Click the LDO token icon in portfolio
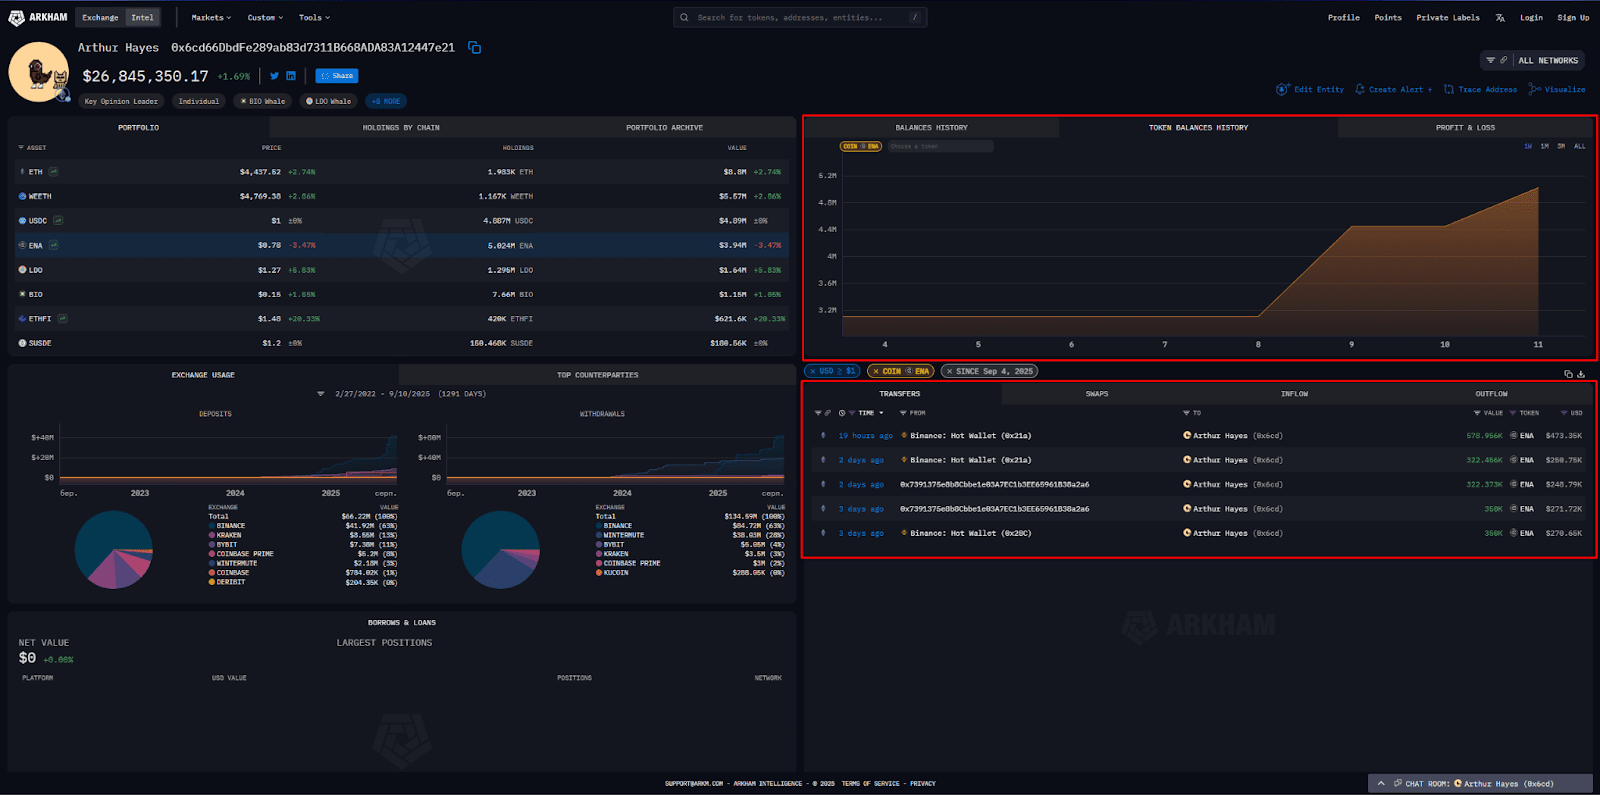Image resolution: width=1600 pixels, height=795 pixels. [22, 270]
